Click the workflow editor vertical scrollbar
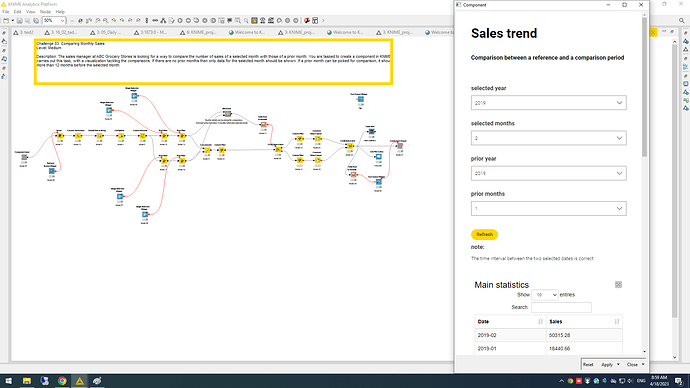The height and width of the screenshot is (388, 690). coord(675,180)
